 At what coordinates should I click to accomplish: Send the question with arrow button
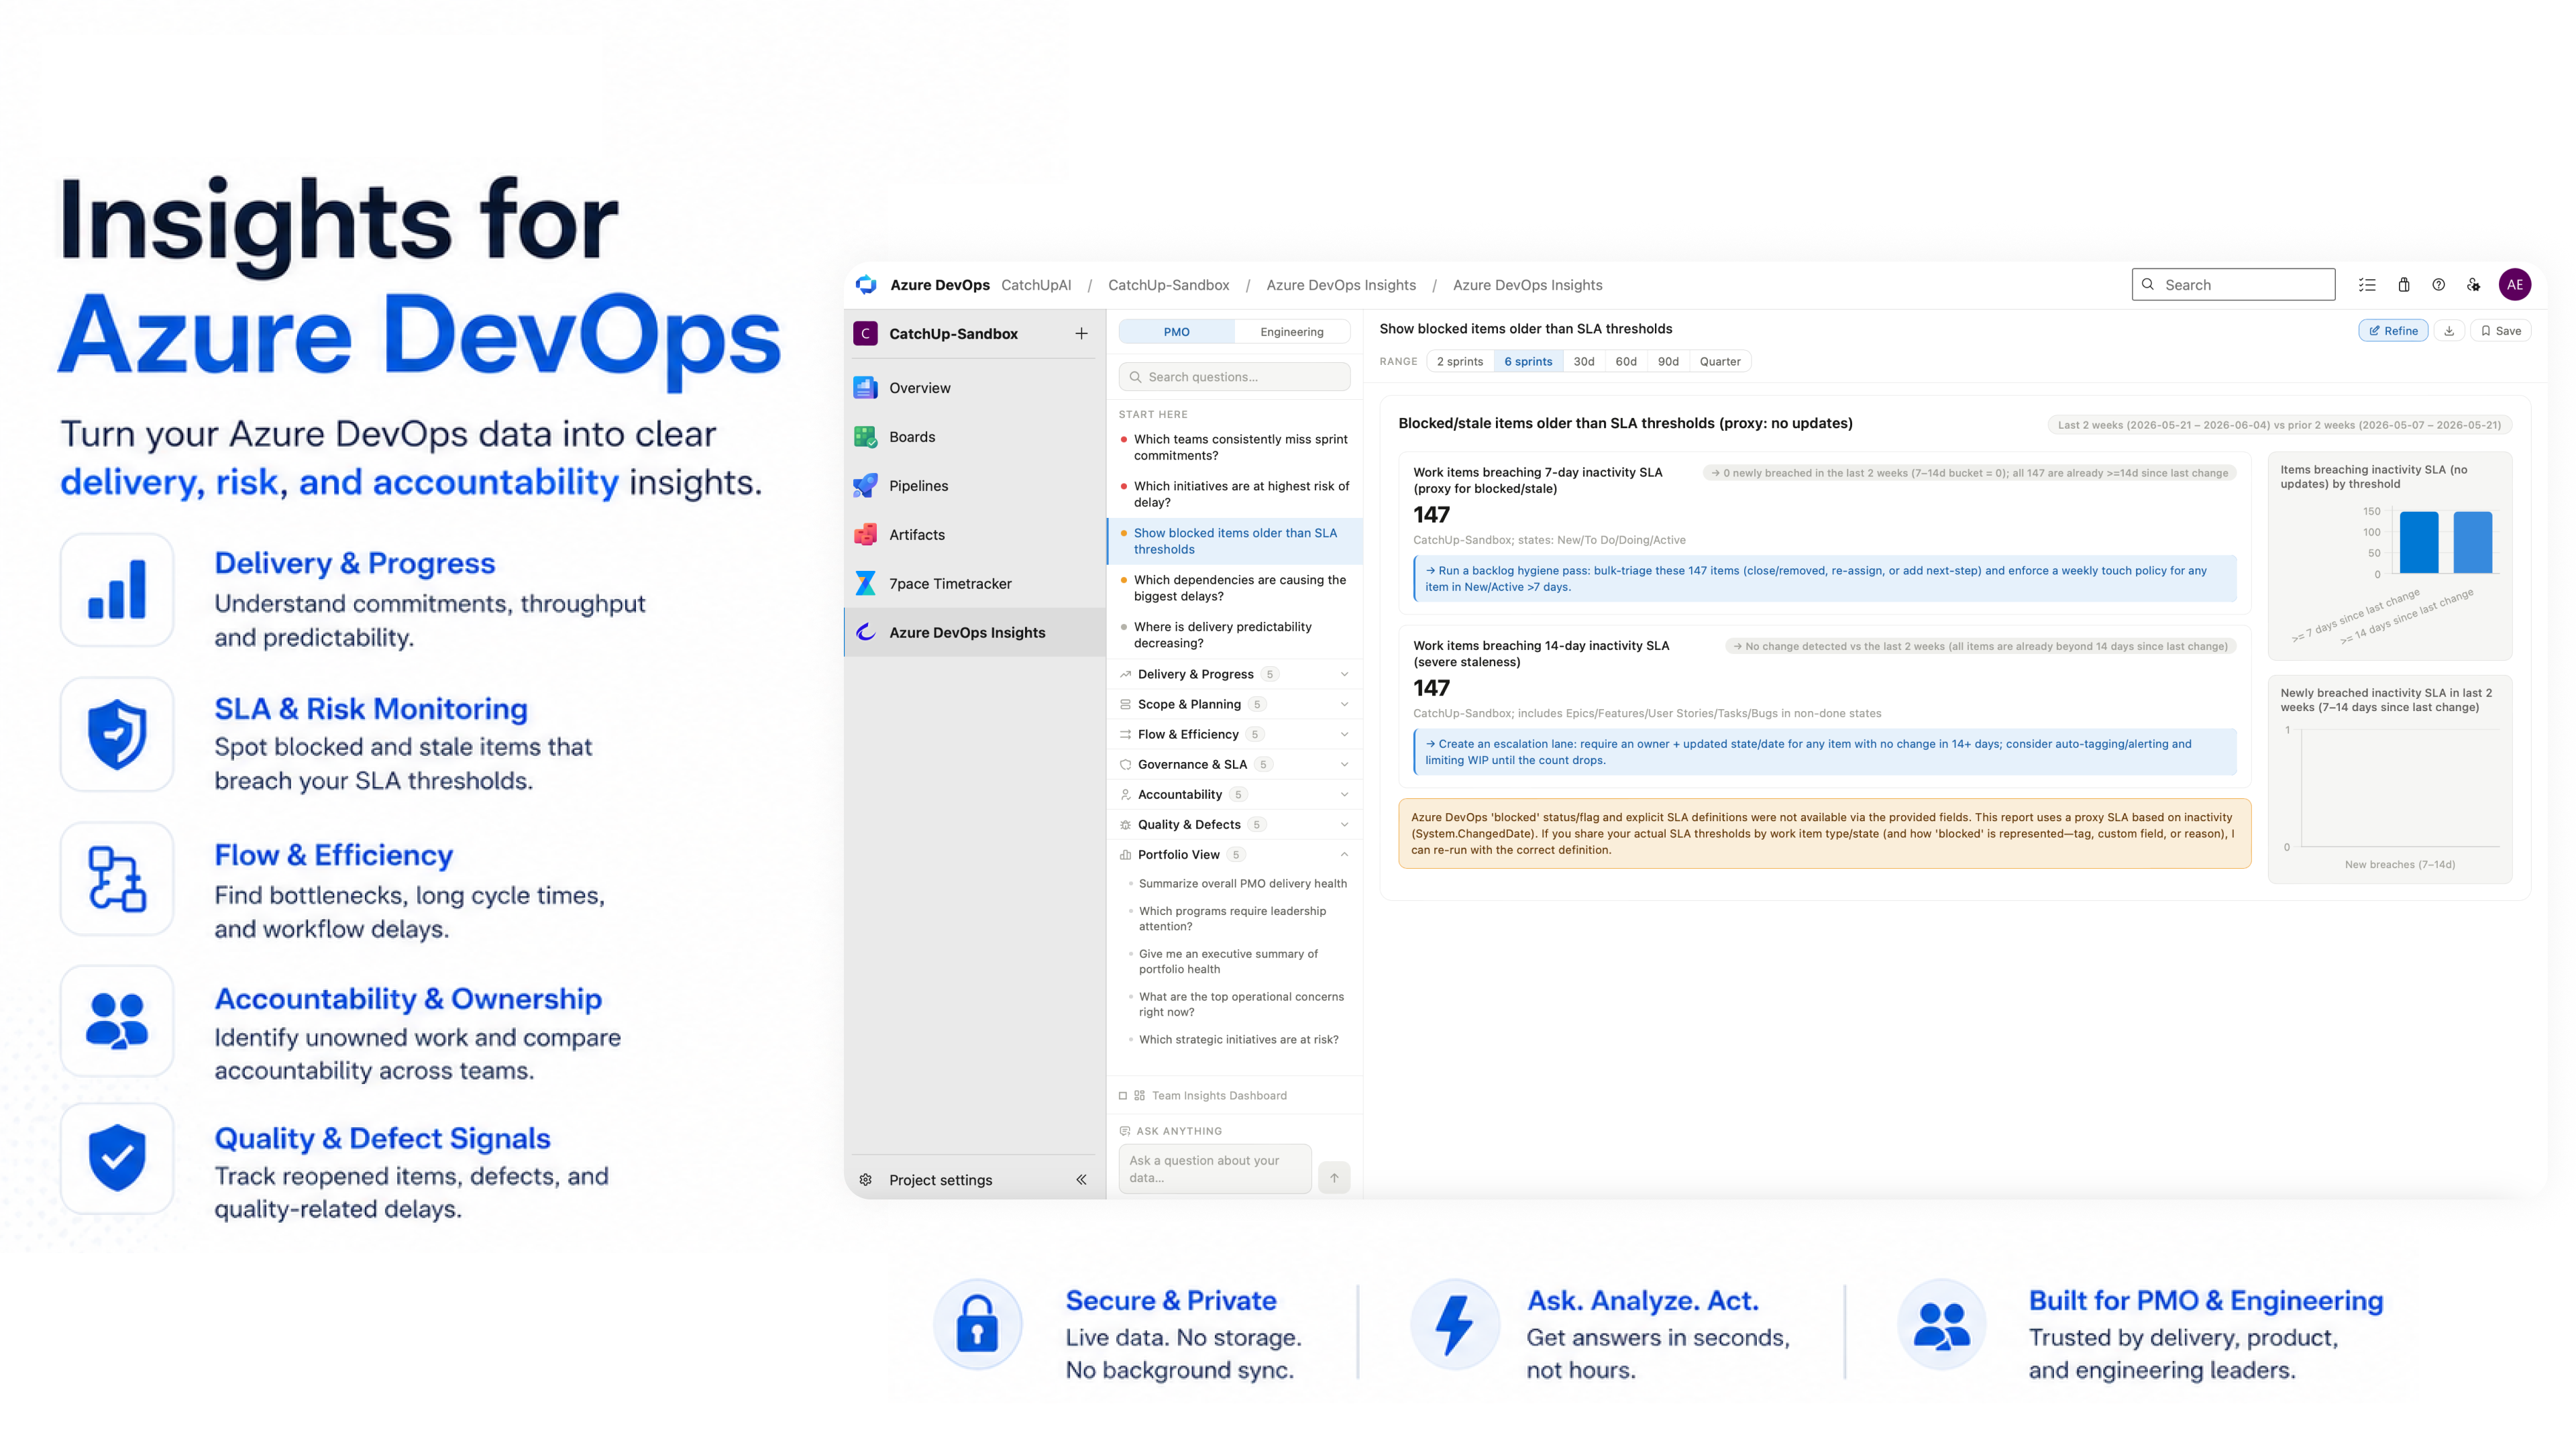1334,1178
